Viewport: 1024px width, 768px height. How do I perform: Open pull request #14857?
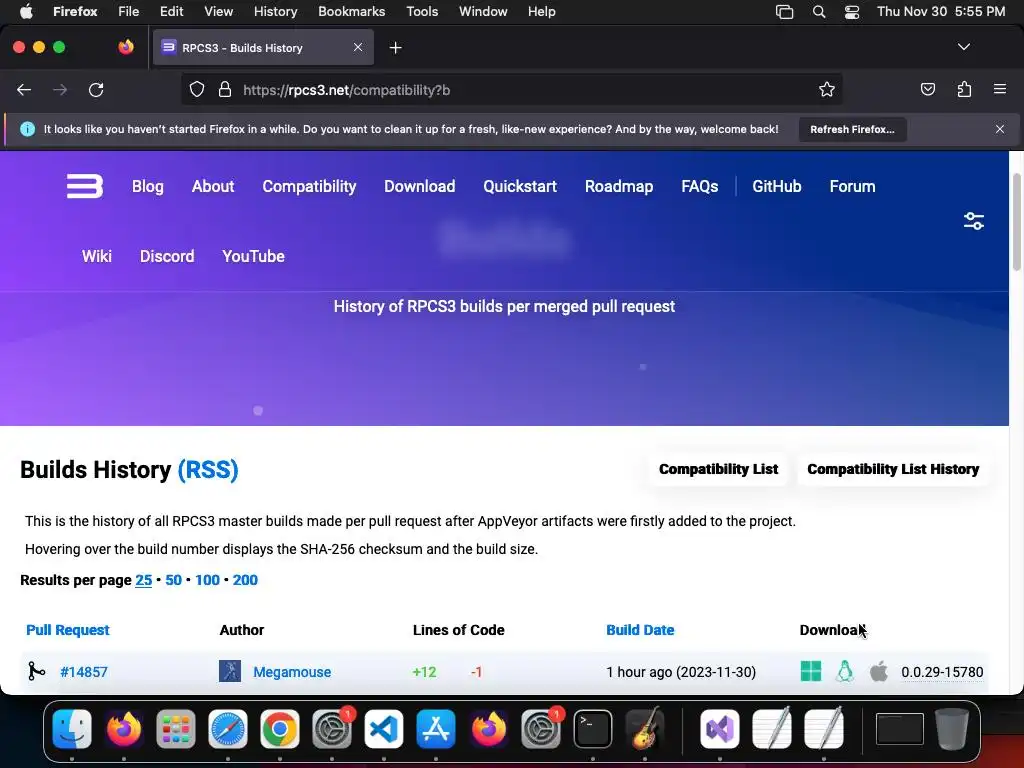pos(84,671)
